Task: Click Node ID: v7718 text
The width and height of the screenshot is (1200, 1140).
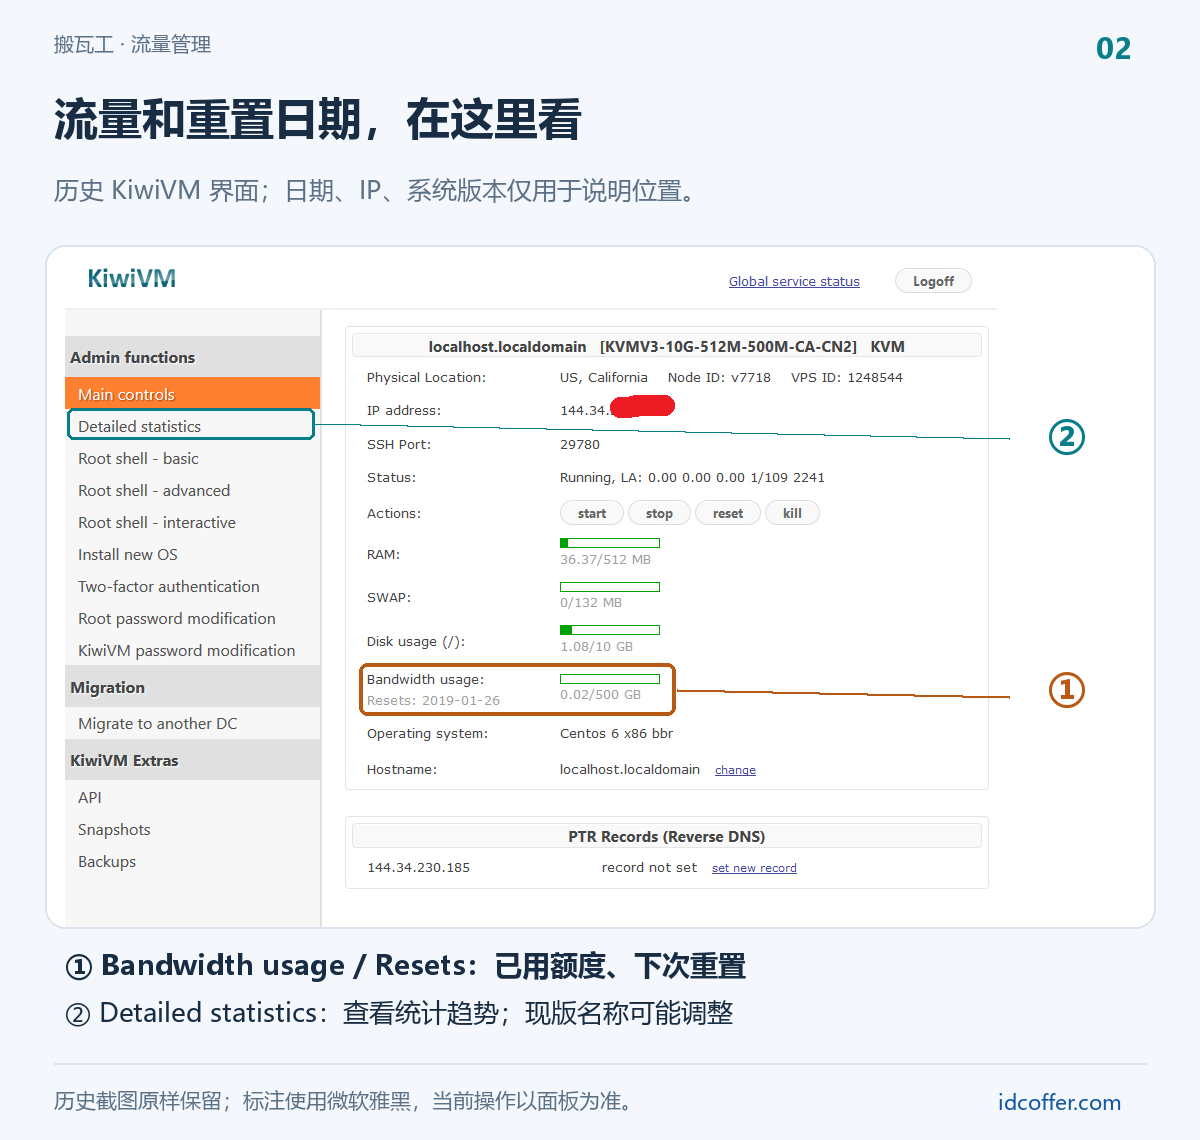Action: click(x=719, y=377)
